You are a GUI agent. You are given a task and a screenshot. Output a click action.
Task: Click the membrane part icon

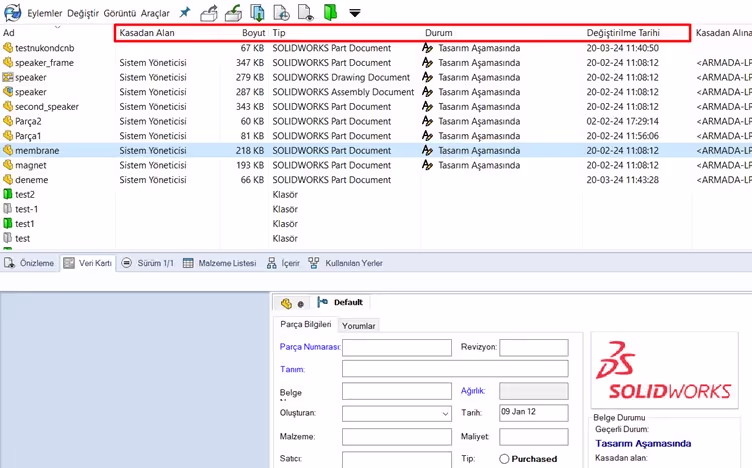[8, 150]
